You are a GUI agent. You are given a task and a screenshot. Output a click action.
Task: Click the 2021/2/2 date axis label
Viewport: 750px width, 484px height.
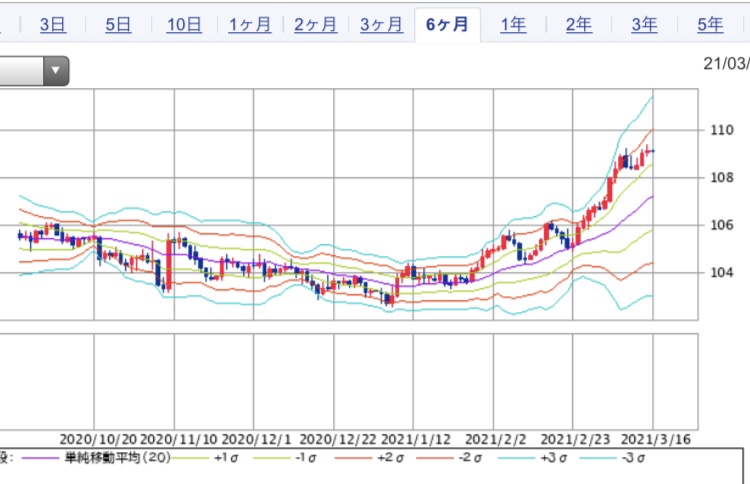coord(496,440)
